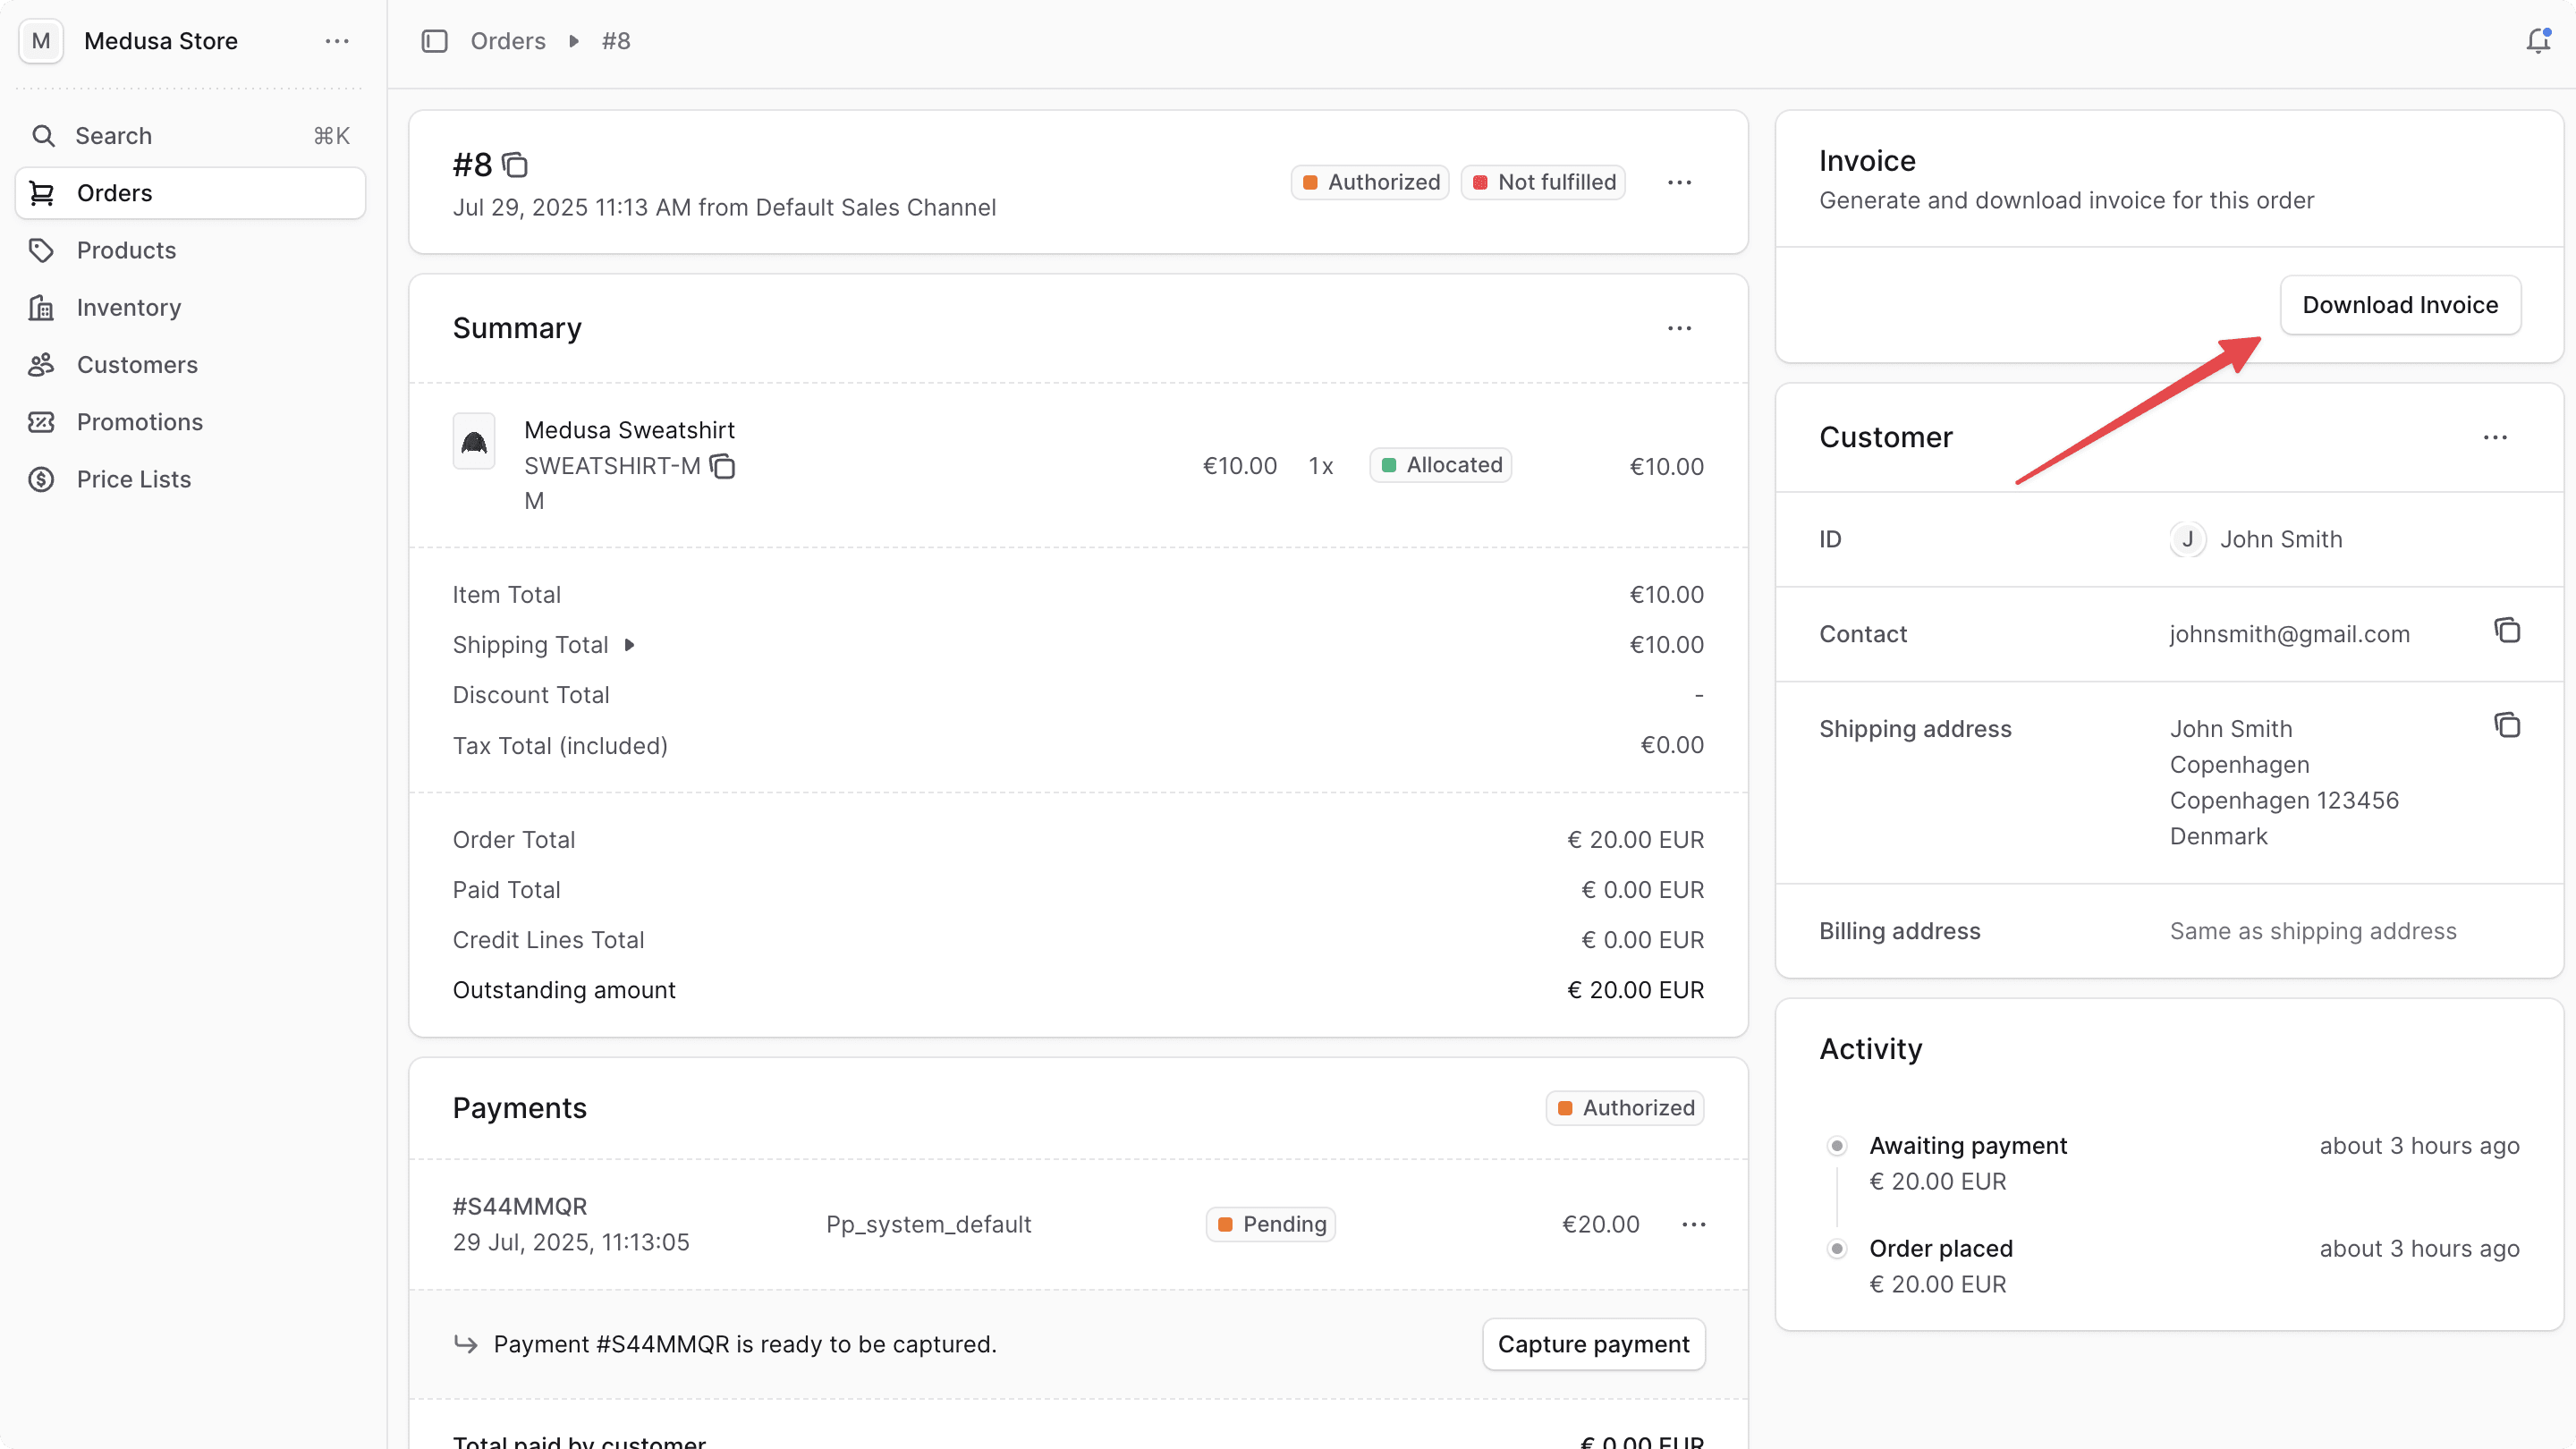Viewport: 2576px width, 1449px height.
Task: Copy the SWEATSHIRT-M SKU
Action: tap(723, 466)
